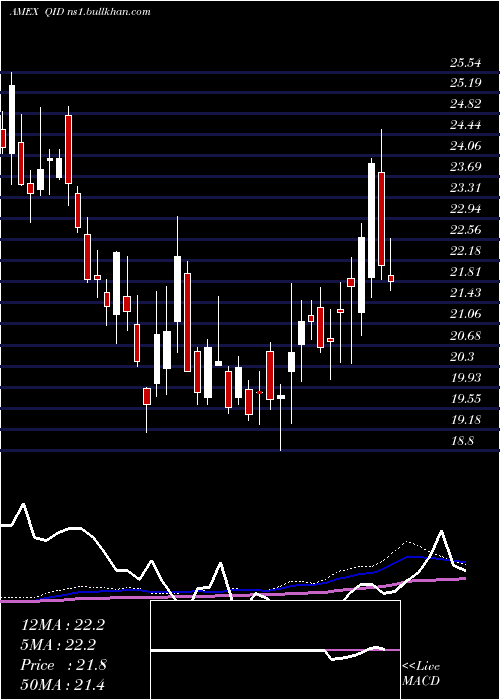The height and width of the screenshot is (700, 500).
Task: Click the 19.18 price axis label
Action: click(x=466, y=419)
